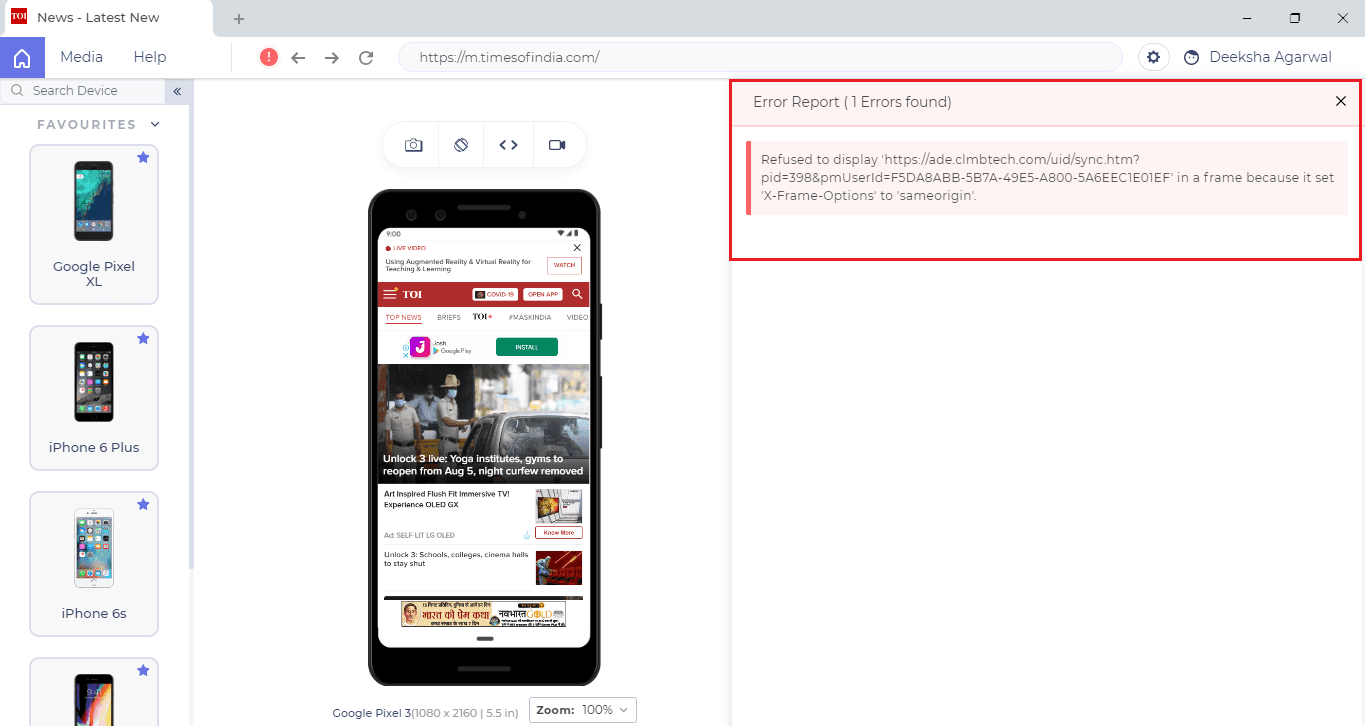This screenshot has height=726, width=1365.
Task: Rotate the device using the rotate icon
Action: click(461, 145)
